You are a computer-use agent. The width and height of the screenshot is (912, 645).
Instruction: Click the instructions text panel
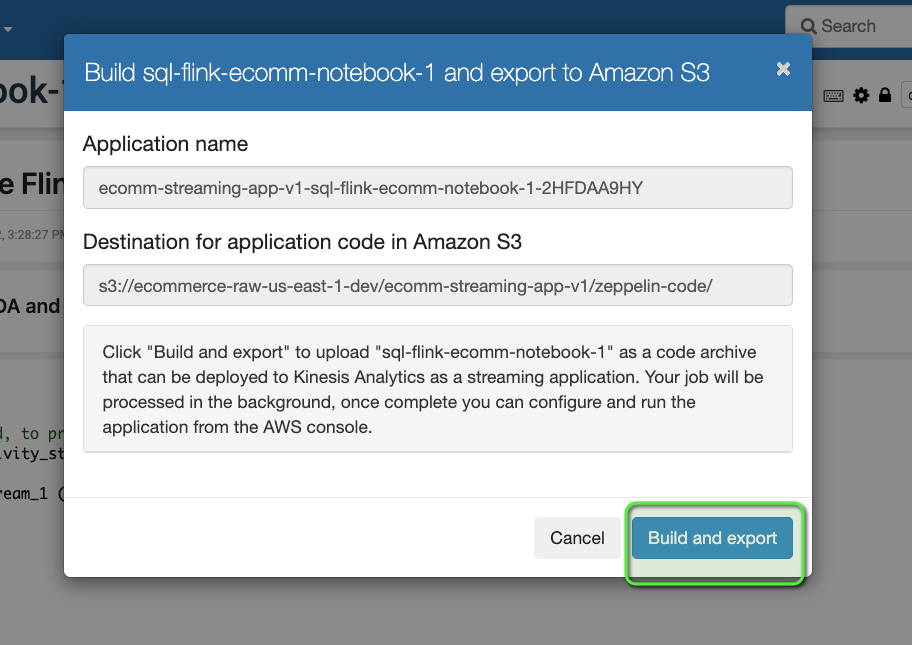point(437,388)
